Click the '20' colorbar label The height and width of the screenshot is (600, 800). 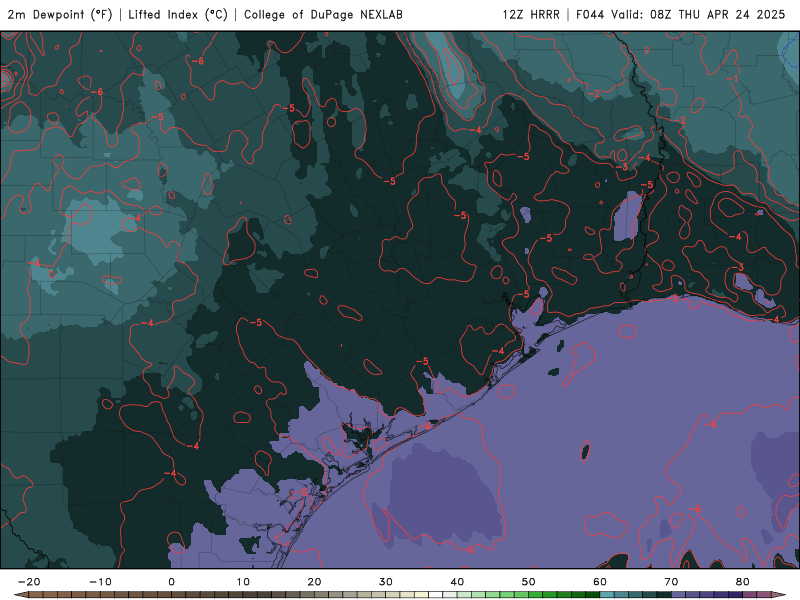[x=314, y=582]
